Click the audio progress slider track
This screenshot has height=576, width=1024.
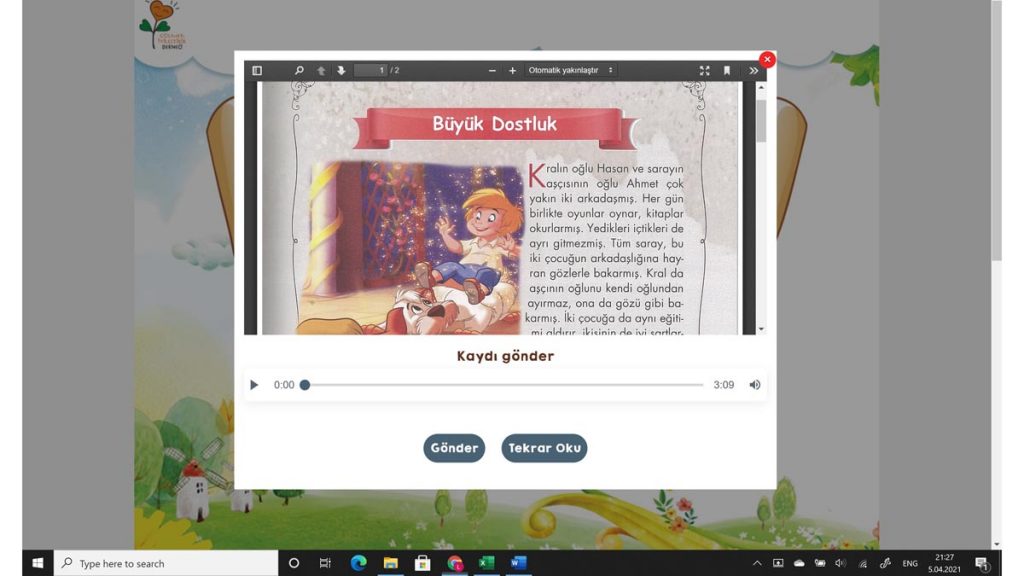click(504, 385)
